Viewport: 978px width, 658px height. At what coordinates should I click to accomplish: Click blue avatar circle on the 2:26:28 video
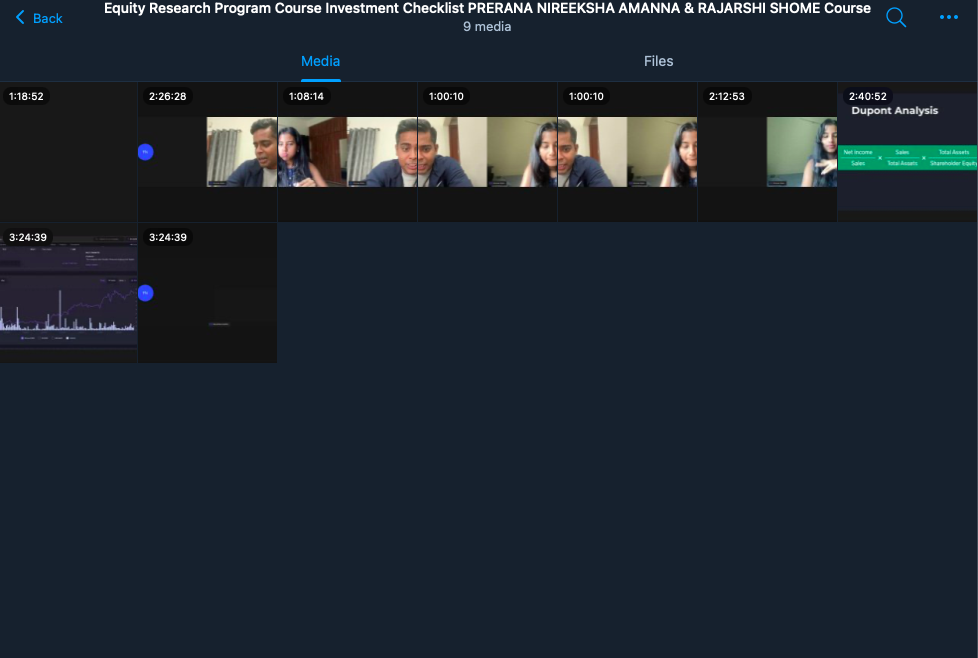point(145,152)
